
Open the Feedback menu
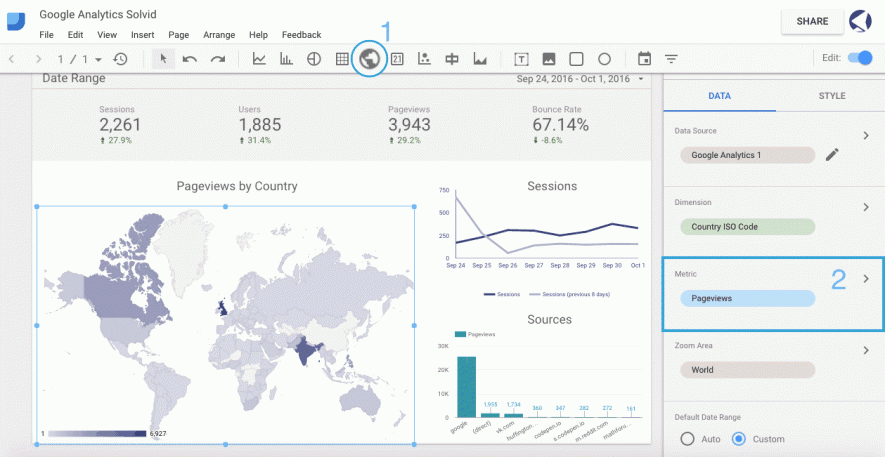tap(301, 35)
